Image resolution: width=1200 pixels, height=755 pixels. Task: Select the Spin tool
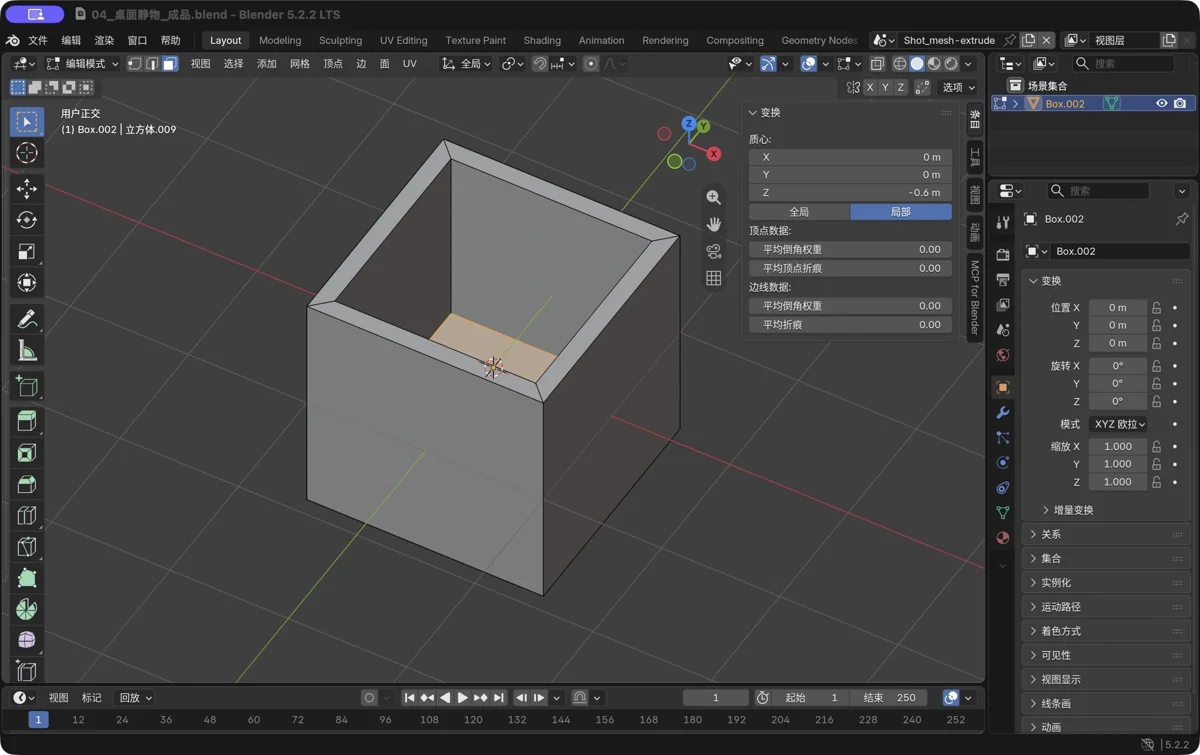click(27, 609)
